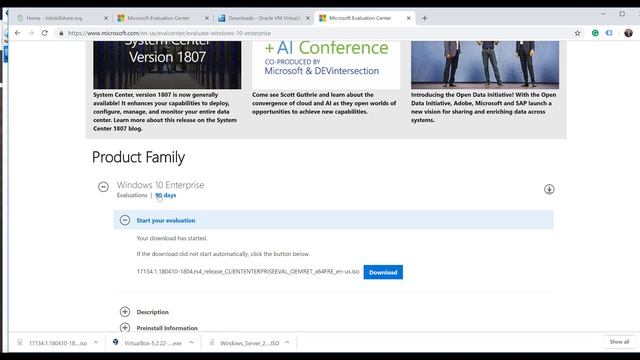Click the address bar URL

(x=169, y=33)
